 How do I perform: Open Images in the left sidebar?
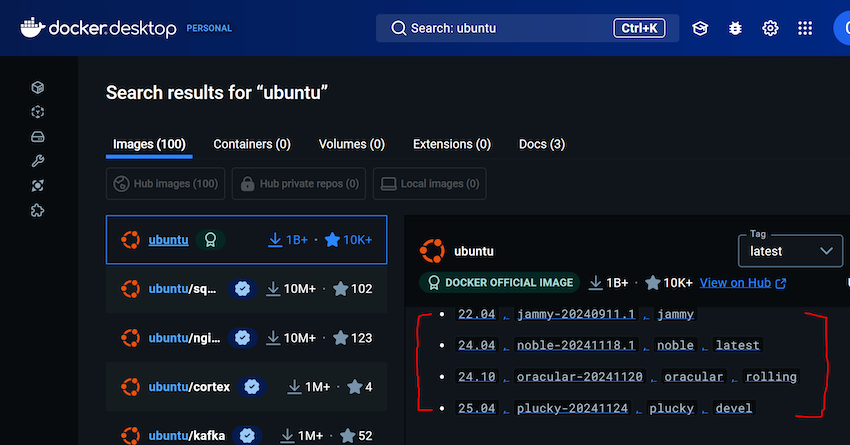point(37,112)
